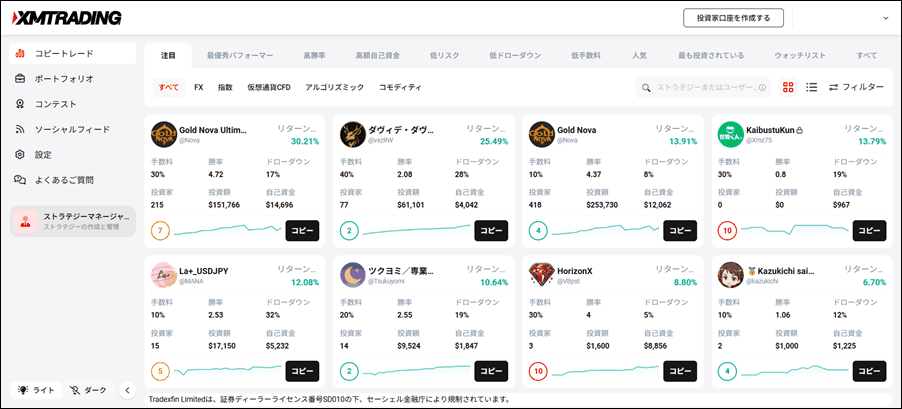This screenshot has height=409, width=902.
Task: Click the よくあるご質問 chat icon
Action: tap(20, 180)
